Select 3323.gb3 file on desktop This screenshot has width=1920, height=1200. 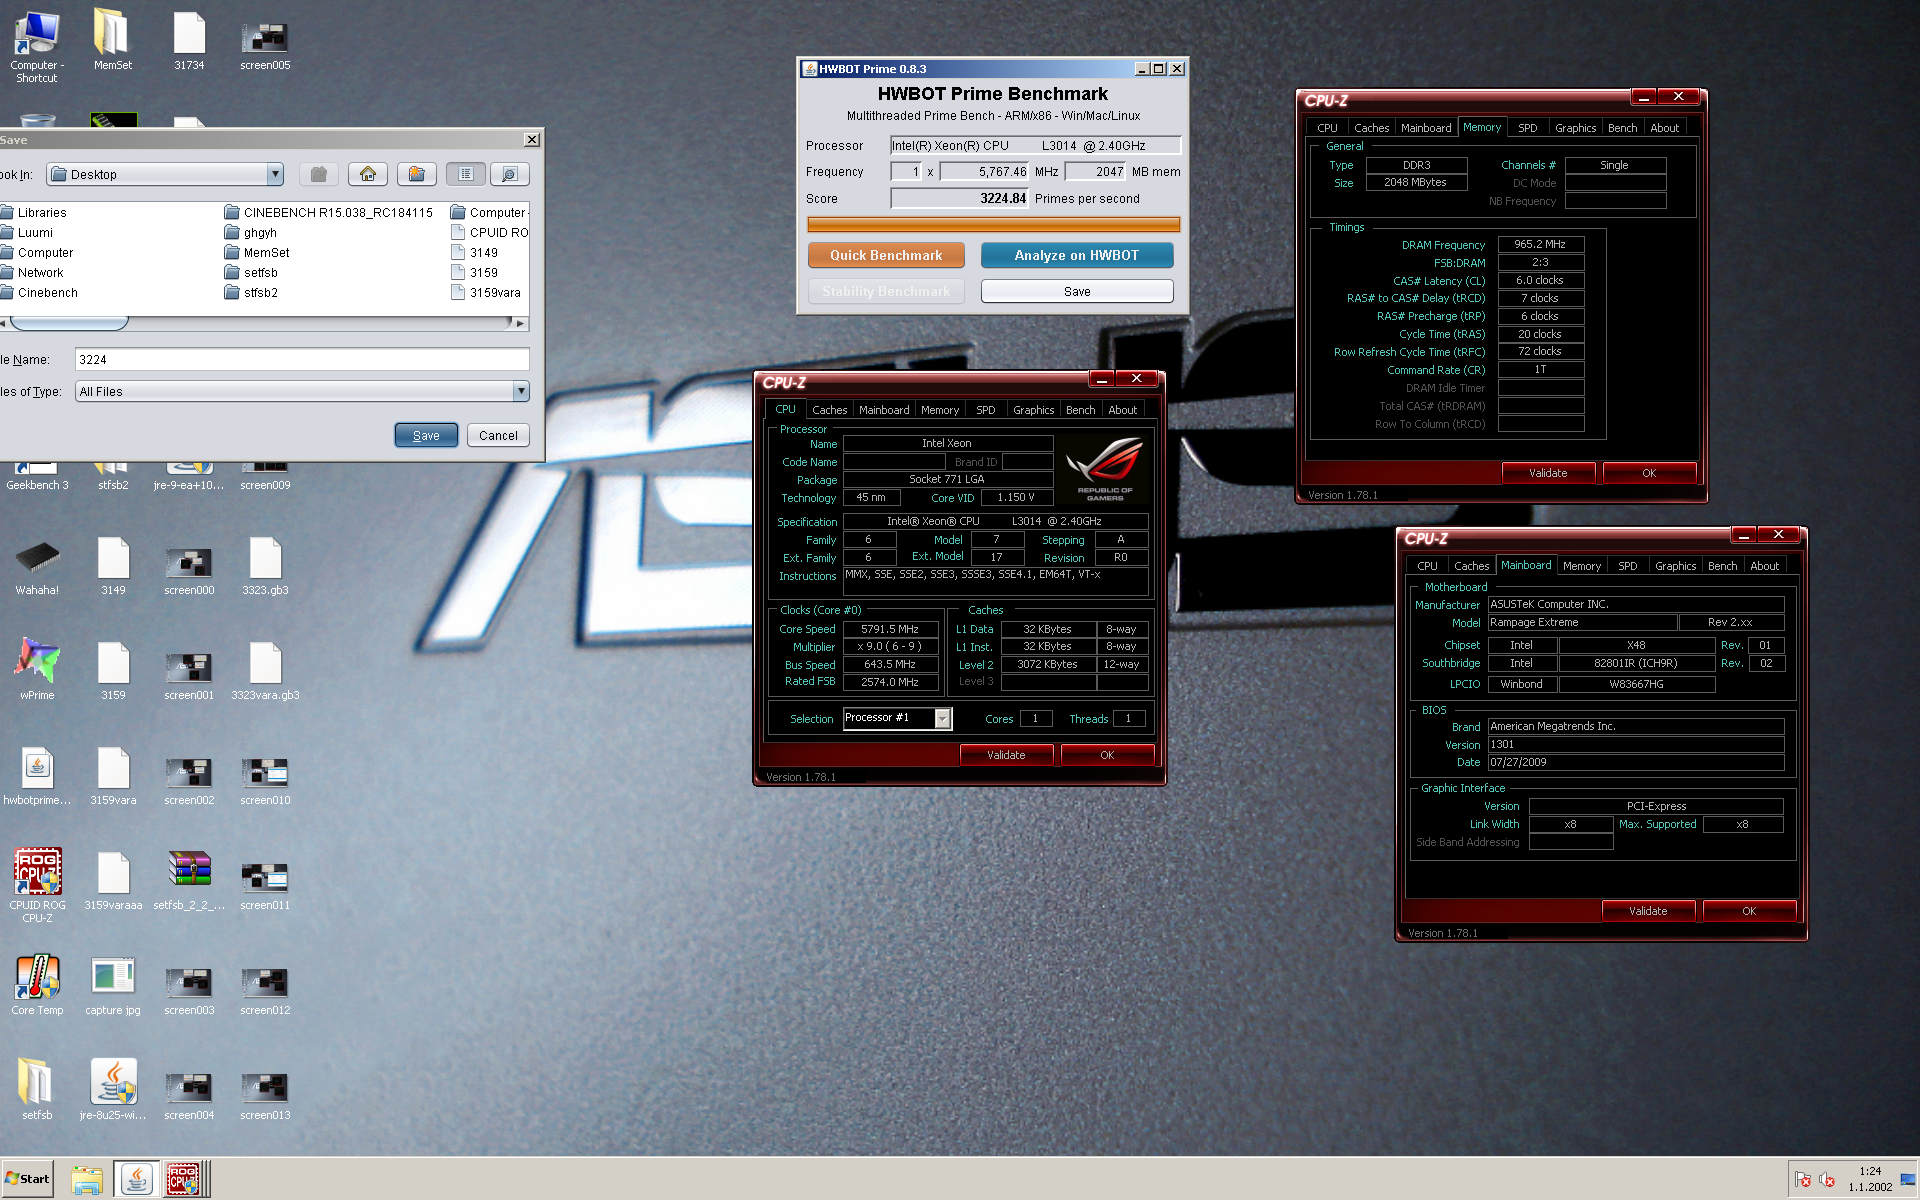click(265, 566)
